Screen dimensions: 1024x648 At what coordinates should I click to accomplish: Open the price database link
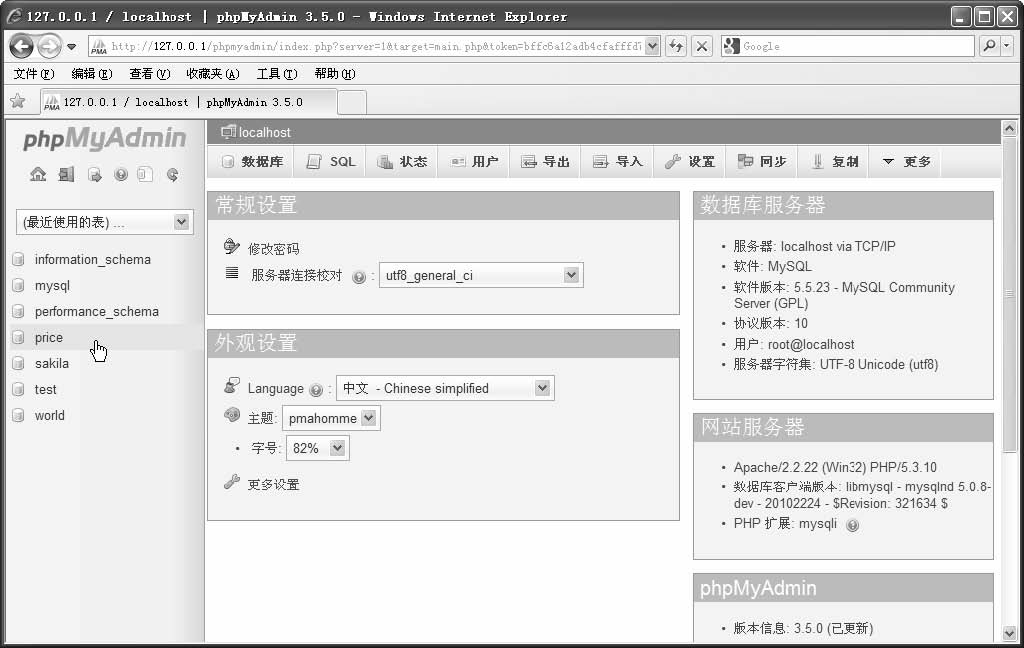click(x=49, y=337)
